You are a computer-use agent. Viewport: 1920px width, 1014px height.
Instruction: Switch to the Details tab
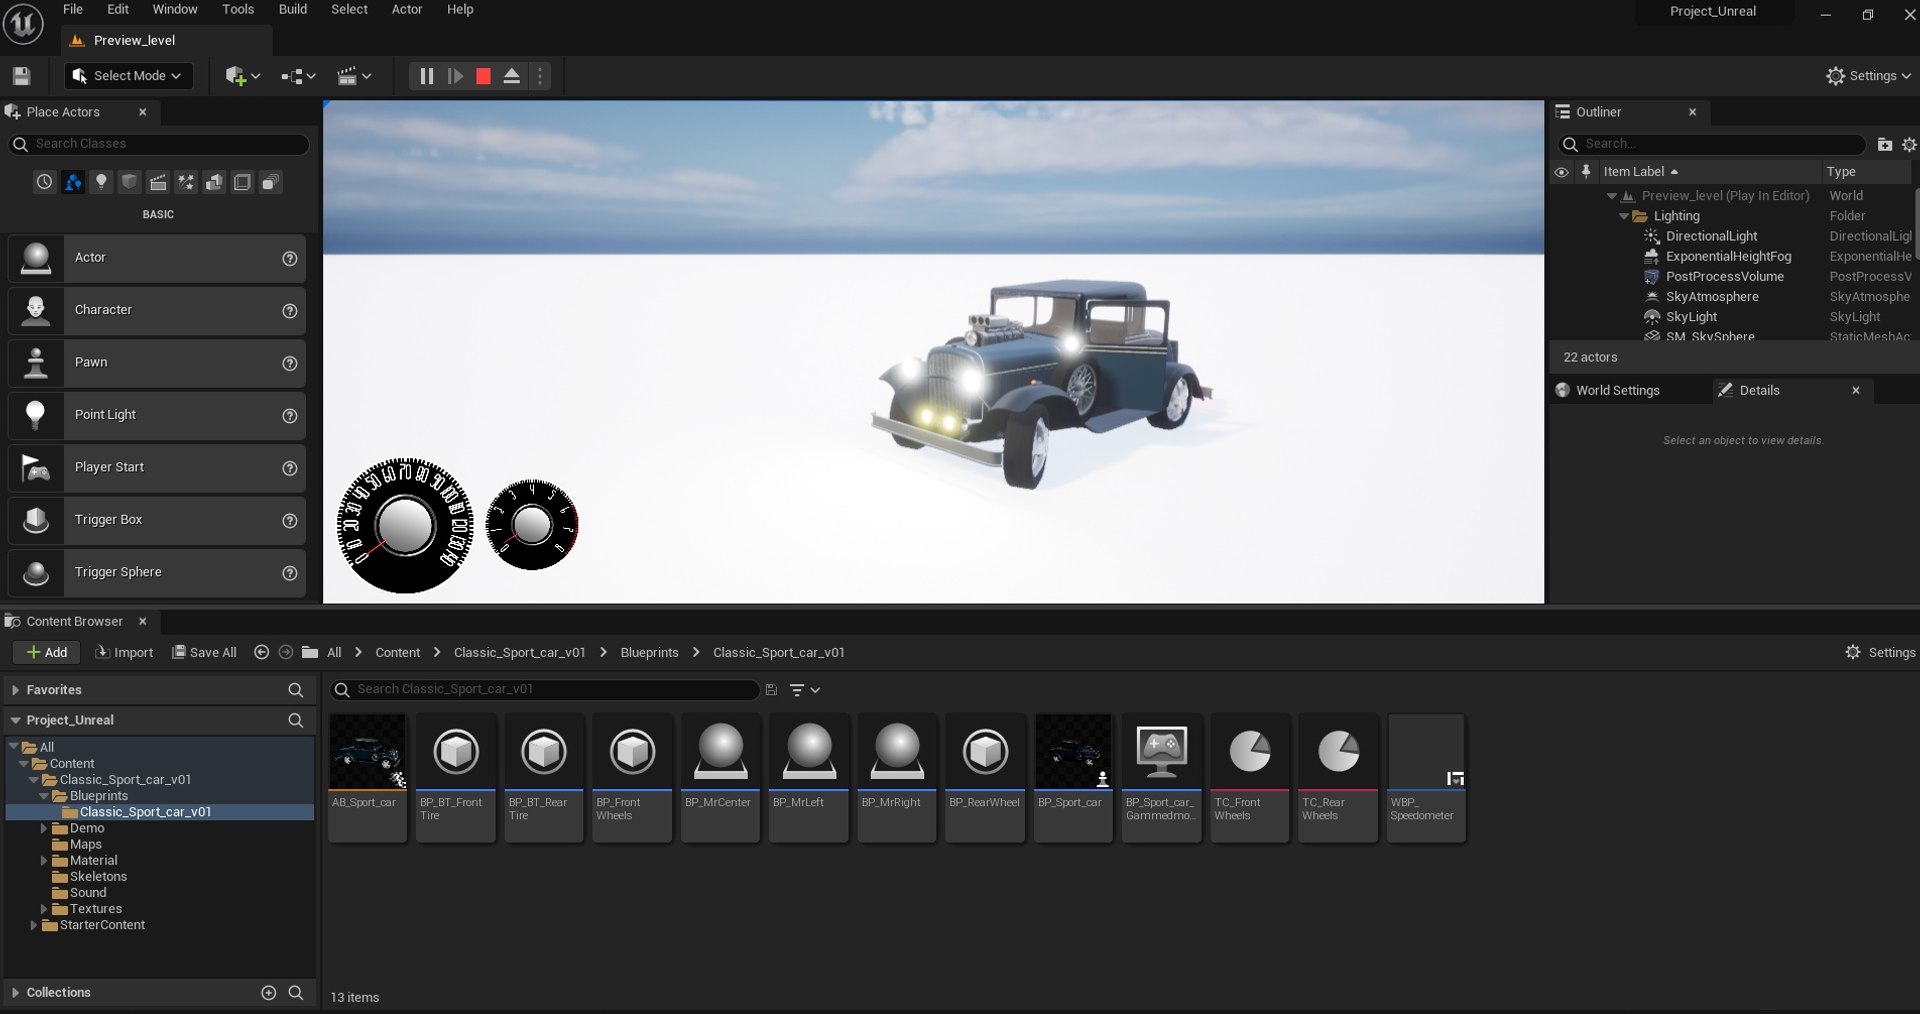pyautogui.click(x=1759, y=391)
